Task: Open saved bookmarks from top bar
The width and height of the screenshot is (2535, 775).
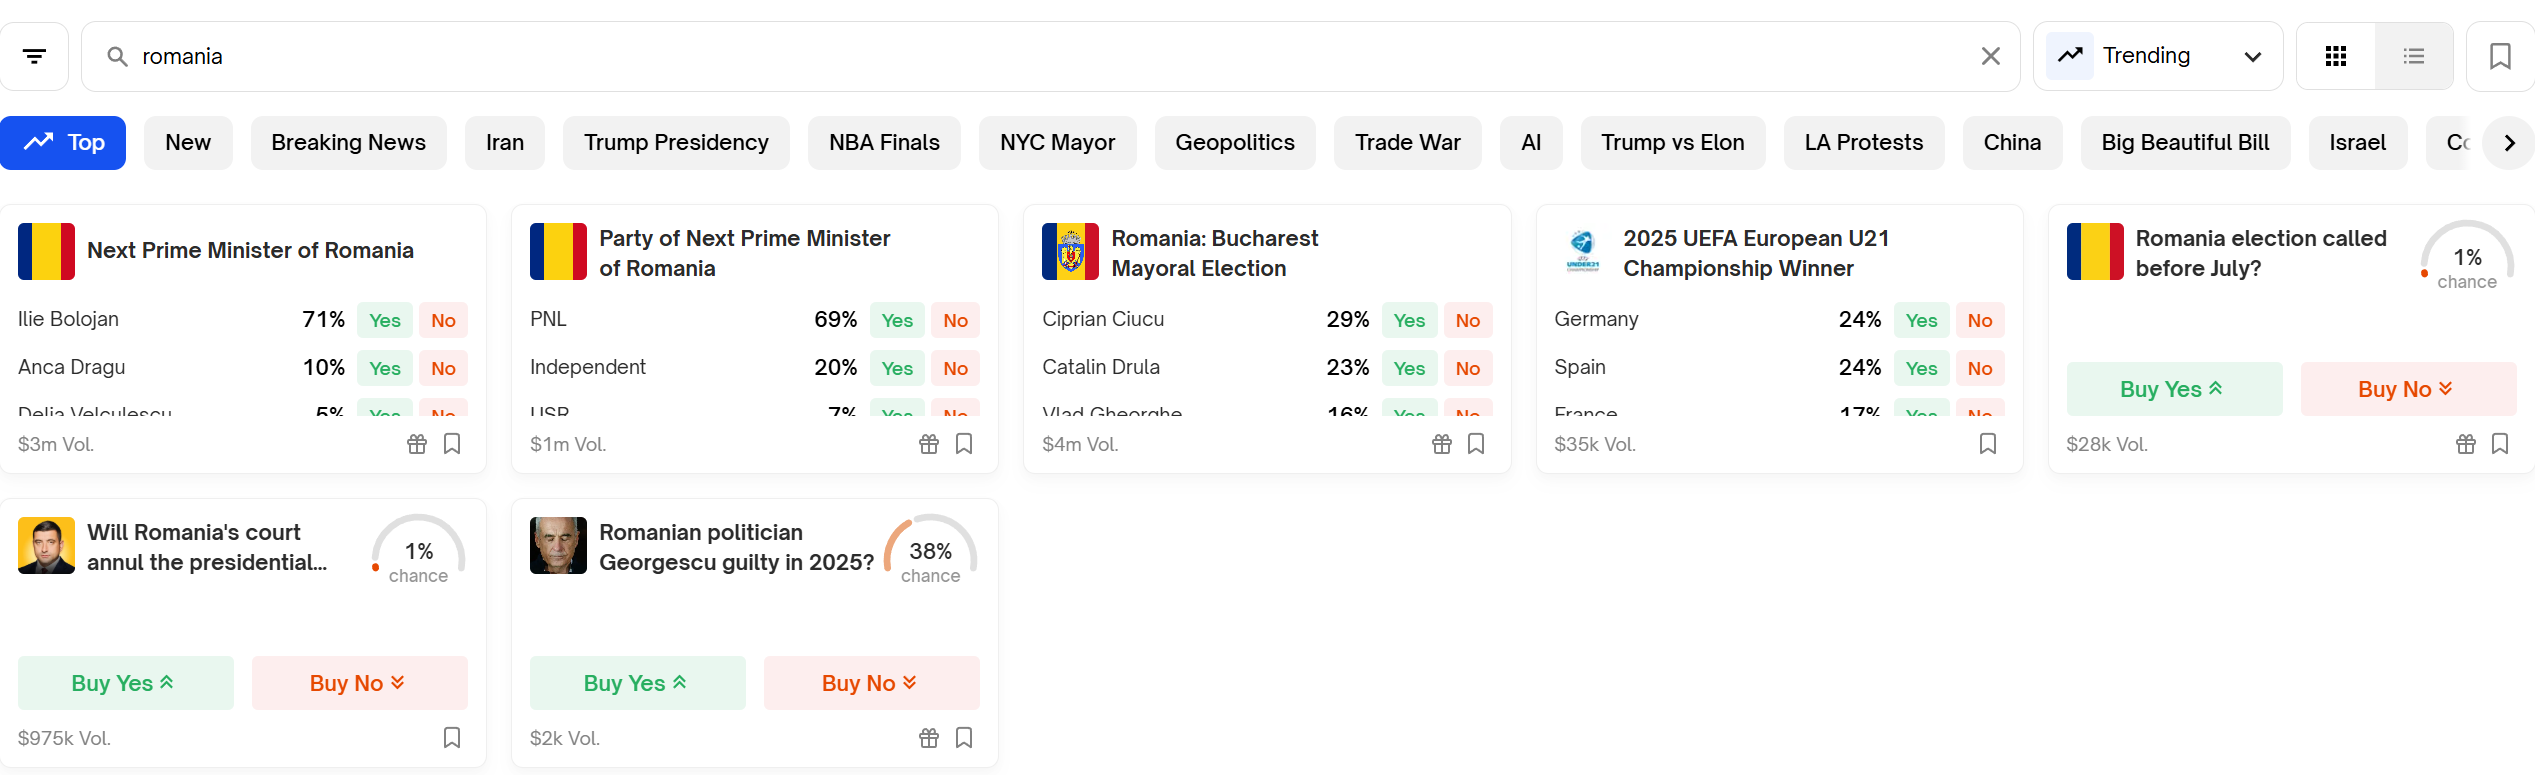Action: click(2499, 57)
